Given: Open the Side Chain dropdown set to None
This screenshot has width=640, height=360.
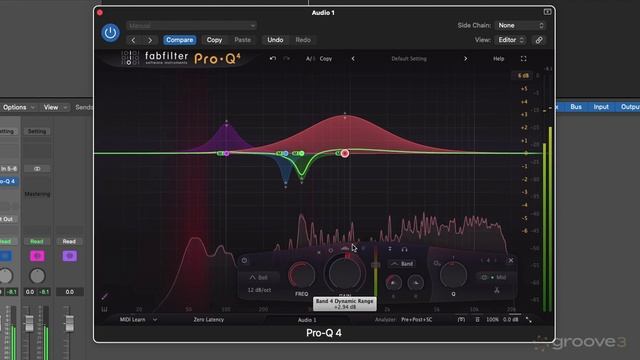Looking at the screenshot, I should pos(520,25).
